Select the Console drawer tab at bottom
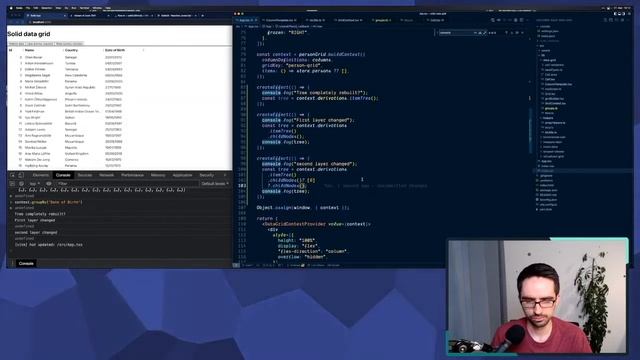640x360 pixels. 26,264
